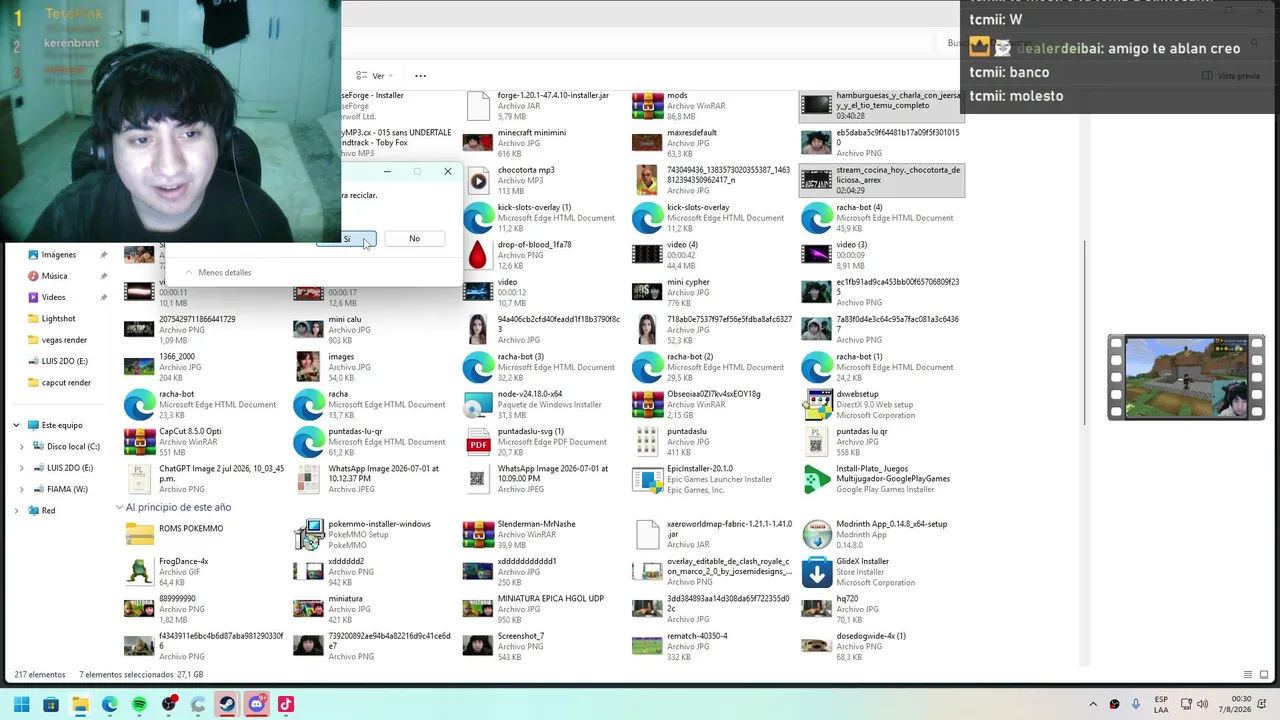This screenshot has height=720, width=1280.
Task: Select the 'mini calu' JPG thumbnail
Action: pos(309,329)
